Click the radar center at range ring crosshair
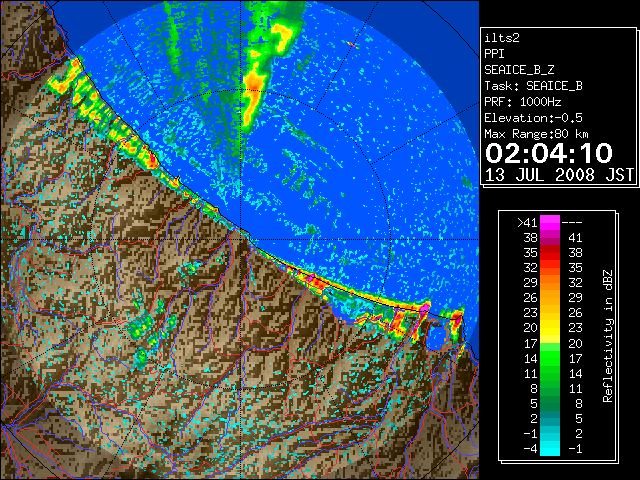Viewport: 640px width, 480px height. tap(241, 239)
